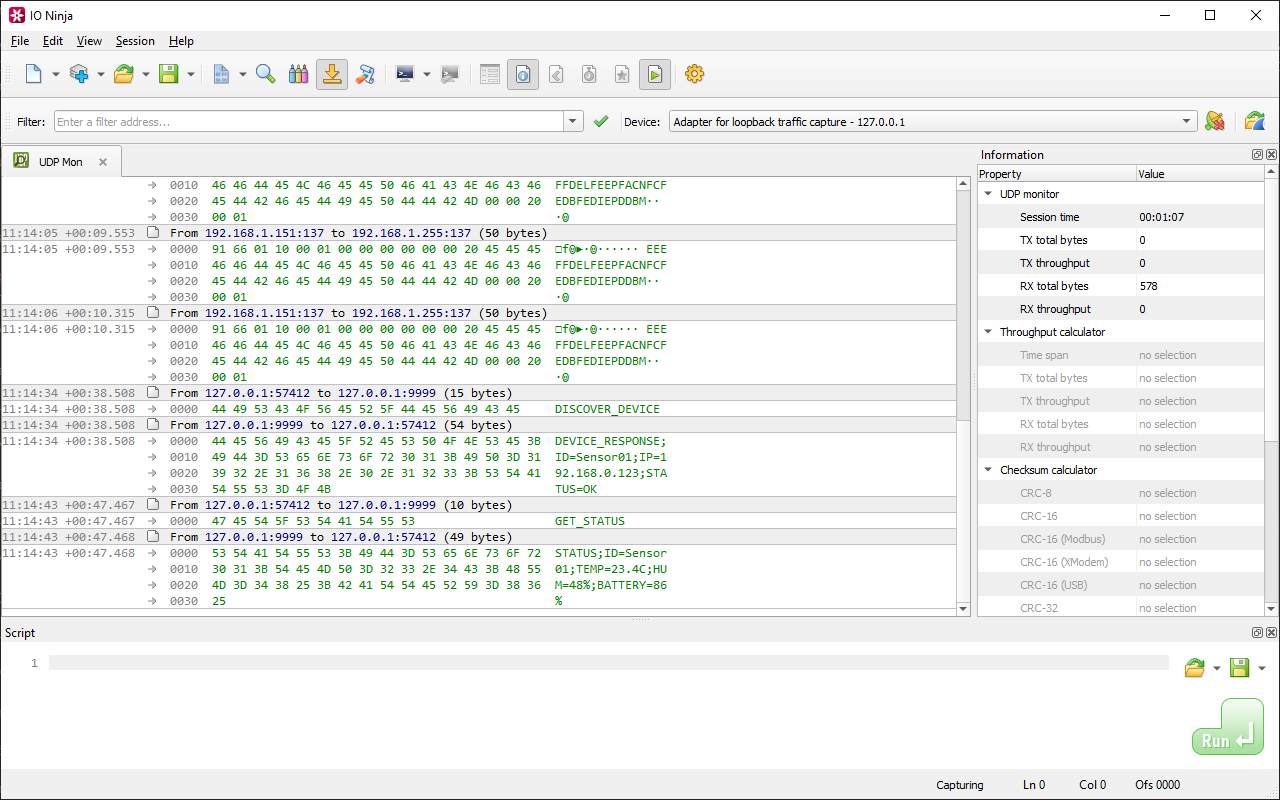The image size is (1280, 800).
Task: Toggle the information page button in toolbar
Action: click(x=523, y=74)
